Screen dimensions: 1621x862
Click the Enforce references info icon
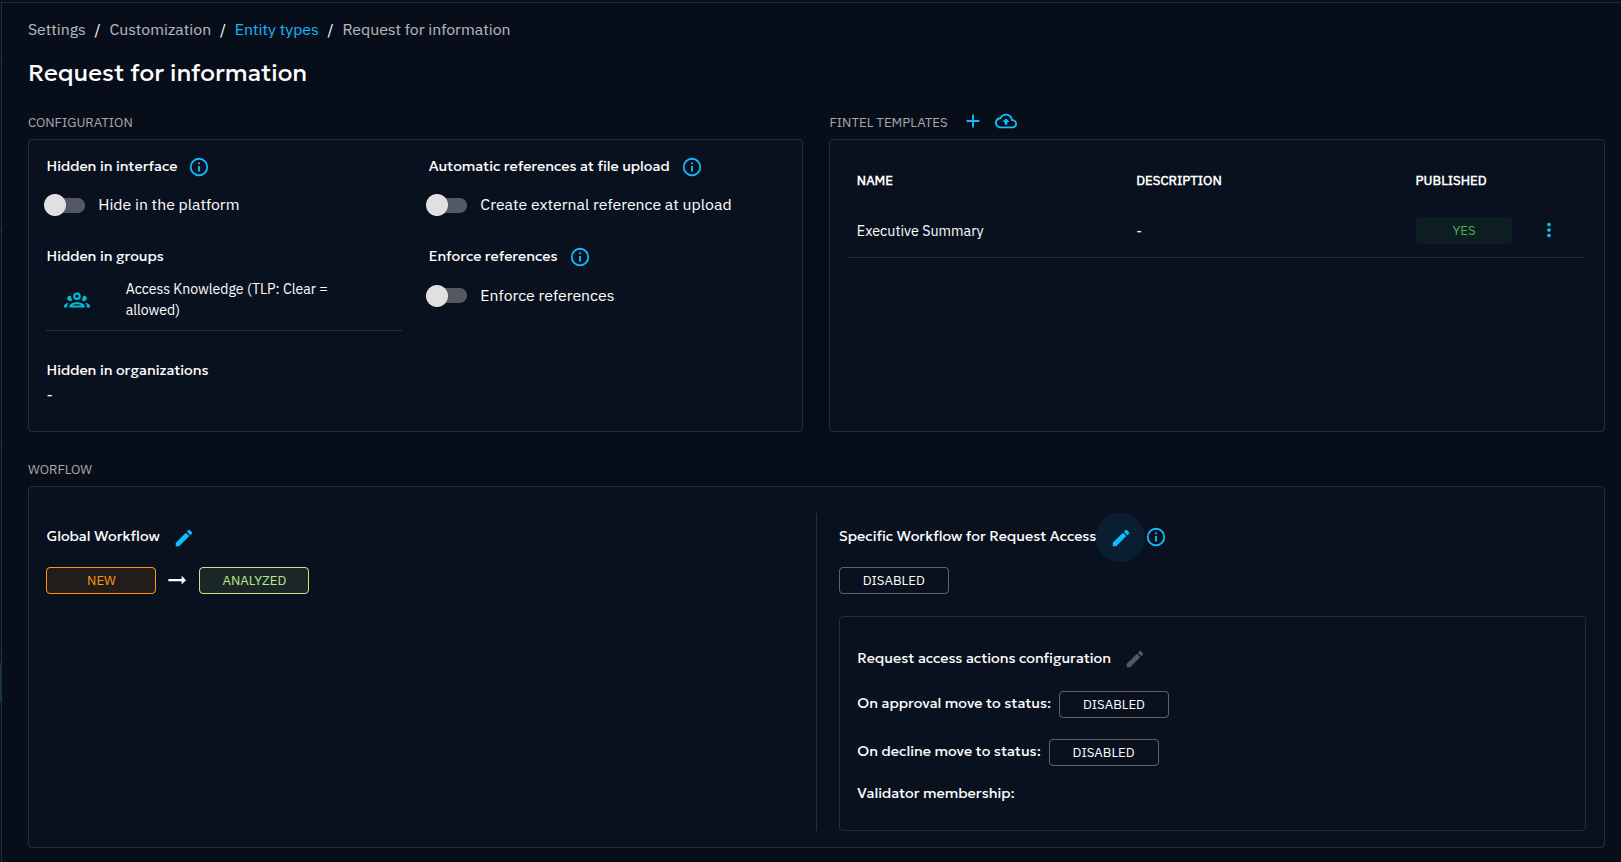(580, 257)
